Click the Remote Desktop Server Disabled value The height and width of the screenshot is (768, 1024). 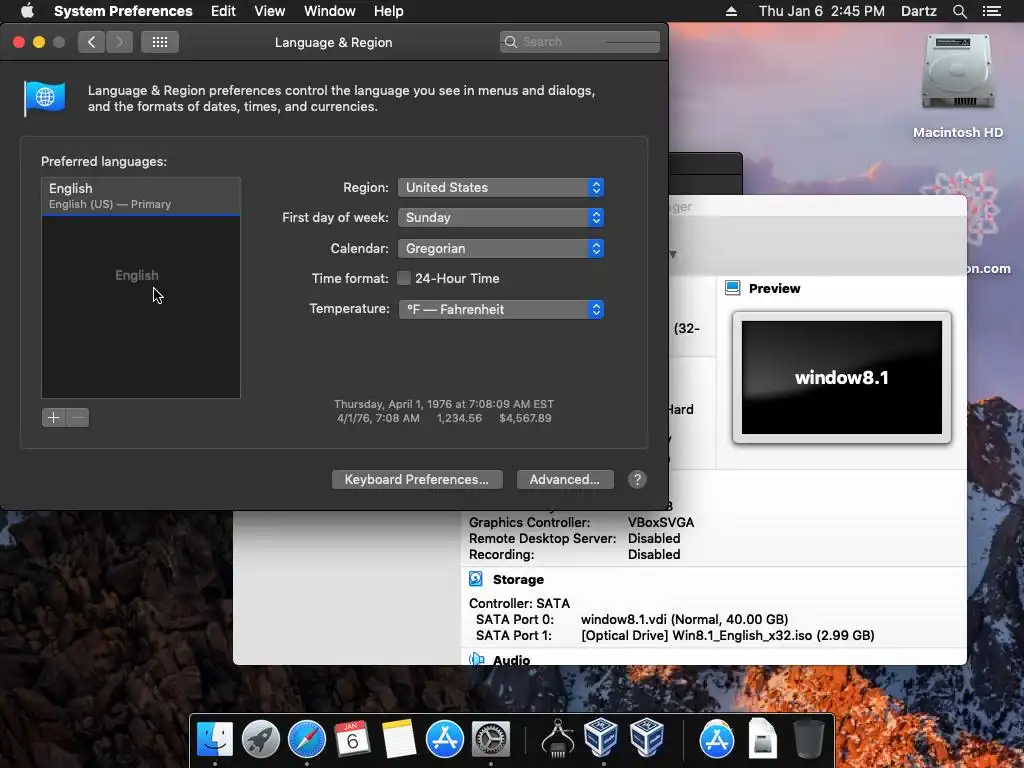point(654,538)
